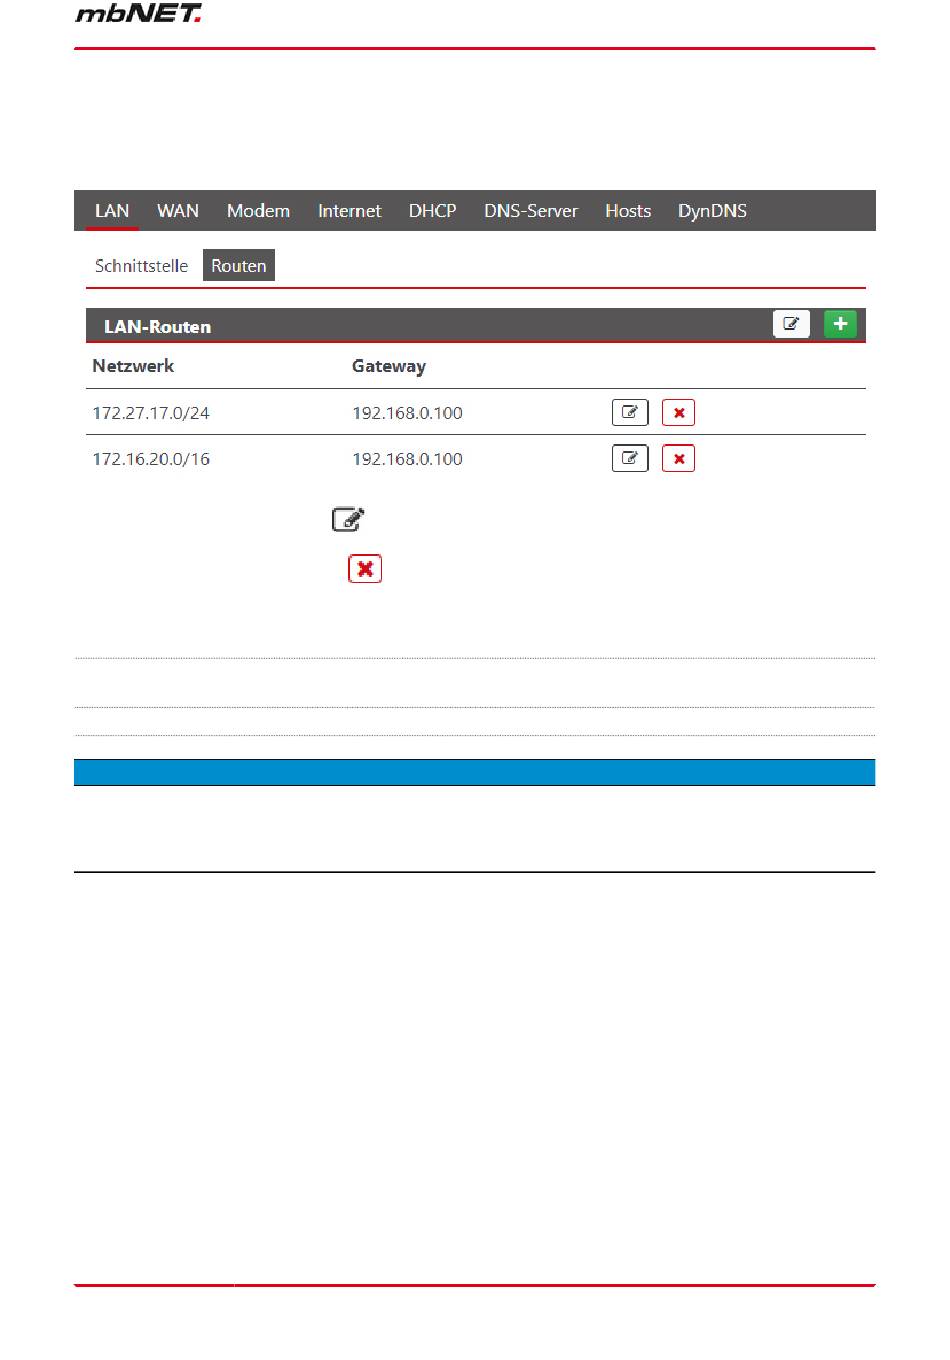
Task: Click the green plus add route icon
Action: click(840, 324)
